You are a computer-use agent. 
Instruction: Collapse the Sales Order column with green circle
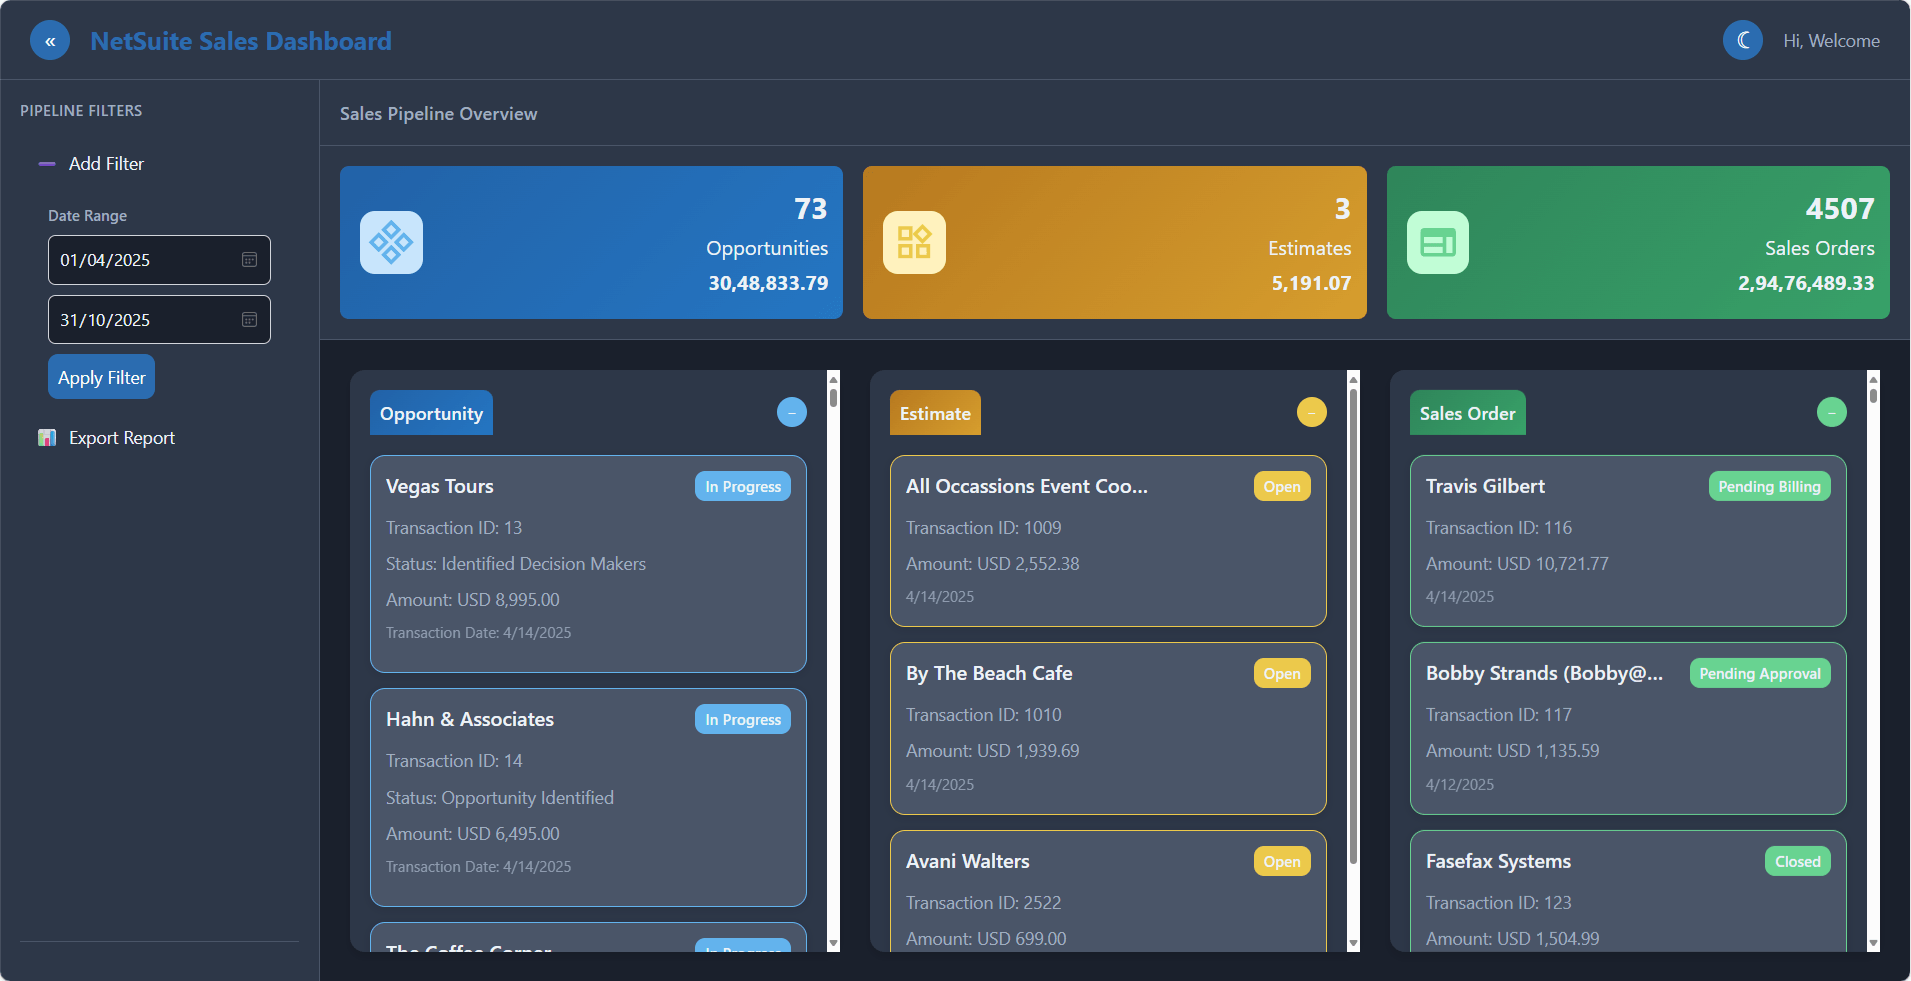coord(1831,412)
